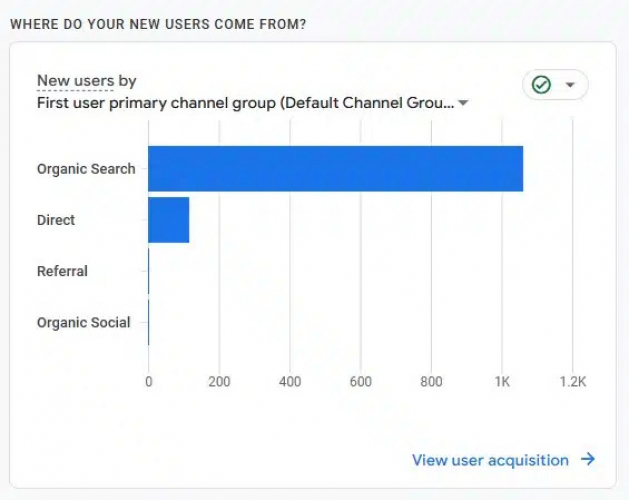
Task: Click the 1K axis tick label
Action: 502,381
